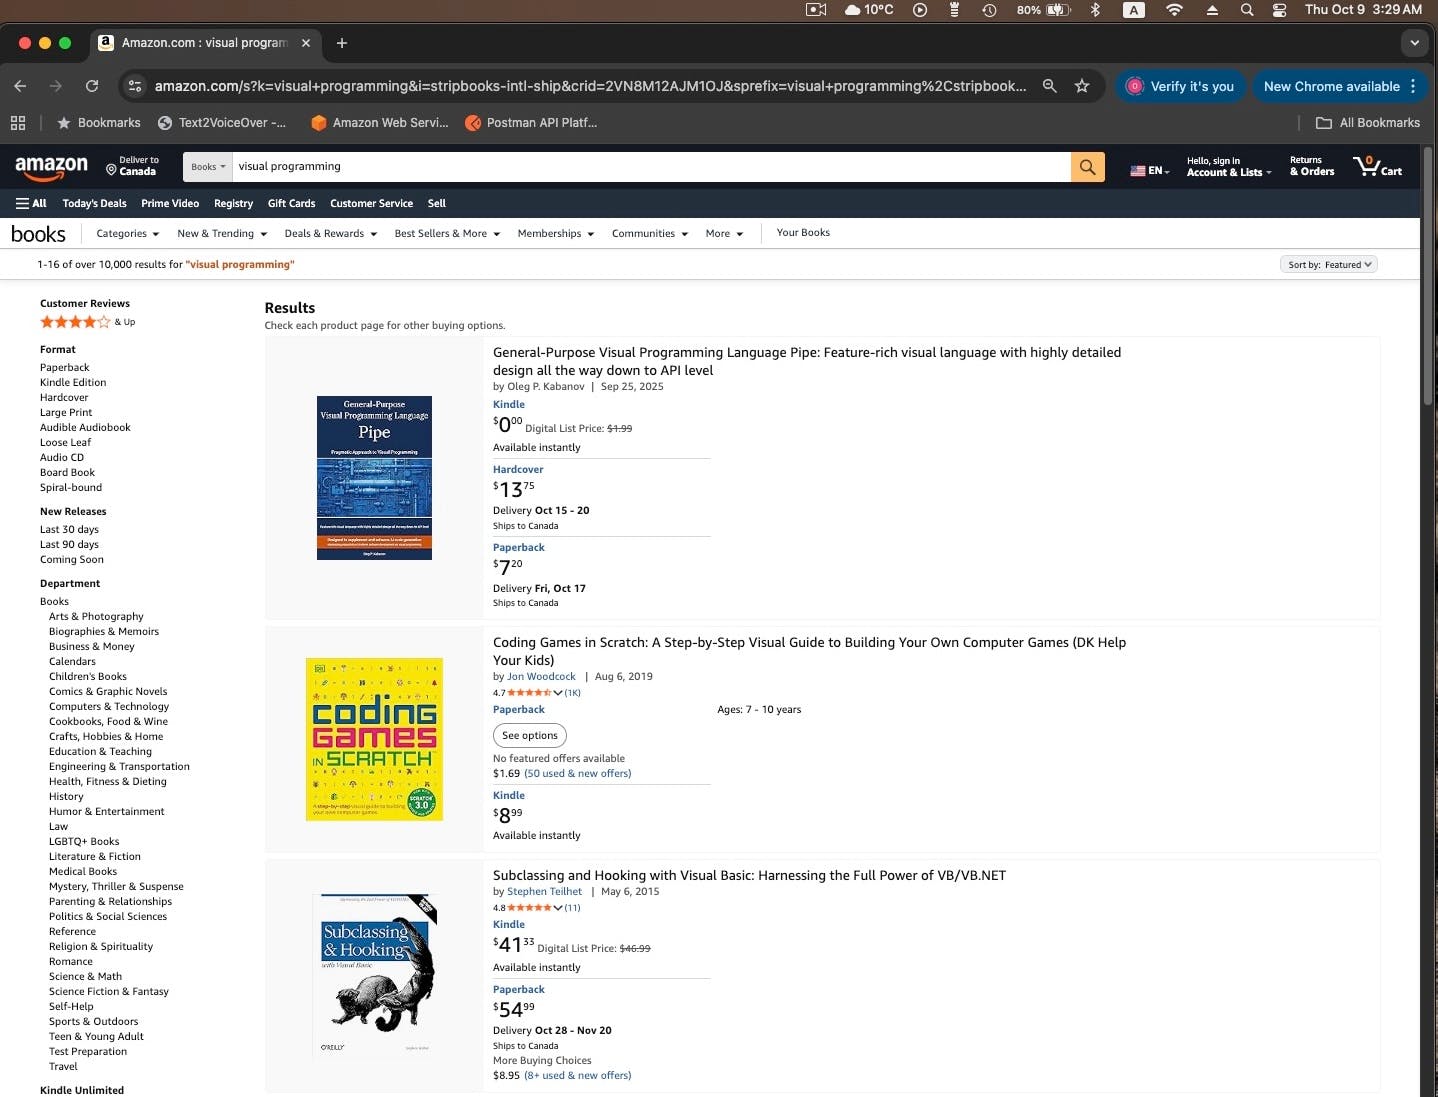Click the Wi-Fi icon in menu bar

1175,10
